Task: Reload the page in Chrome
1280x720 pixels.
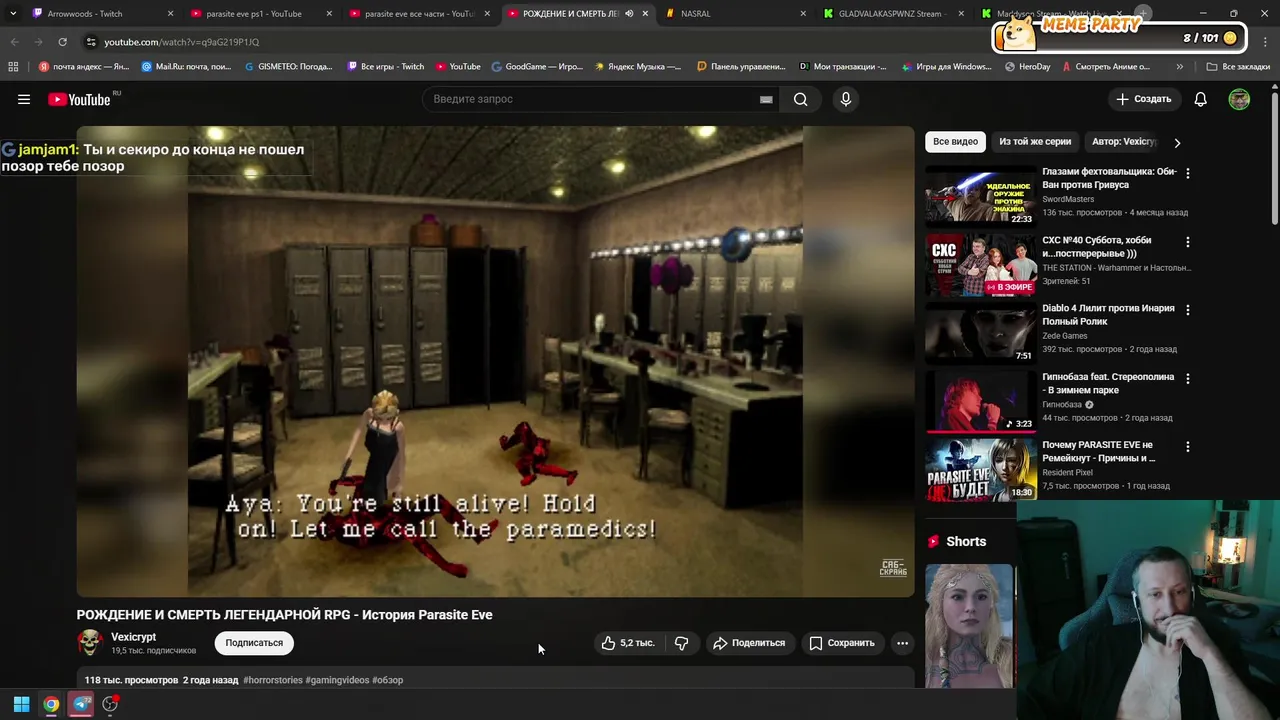Action: click(62, 42)
